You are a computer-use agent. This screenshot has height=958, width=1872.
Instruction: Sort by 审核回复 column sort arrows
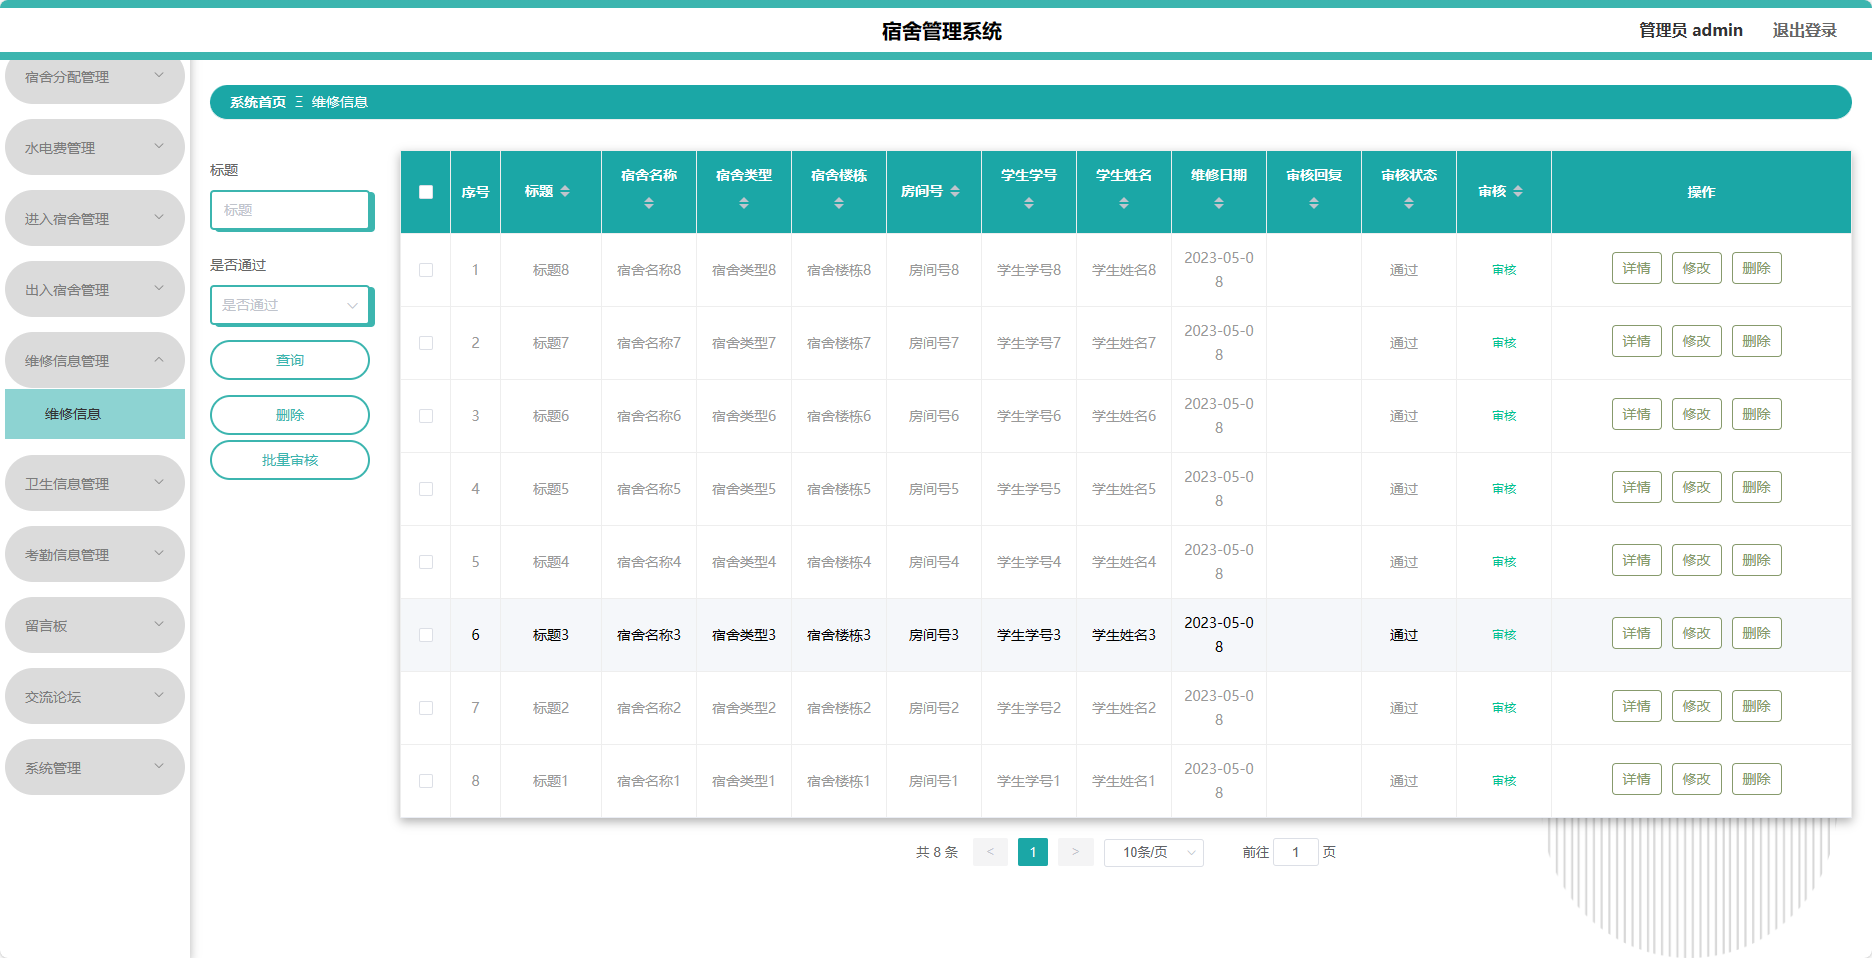tap(1314, 203)
